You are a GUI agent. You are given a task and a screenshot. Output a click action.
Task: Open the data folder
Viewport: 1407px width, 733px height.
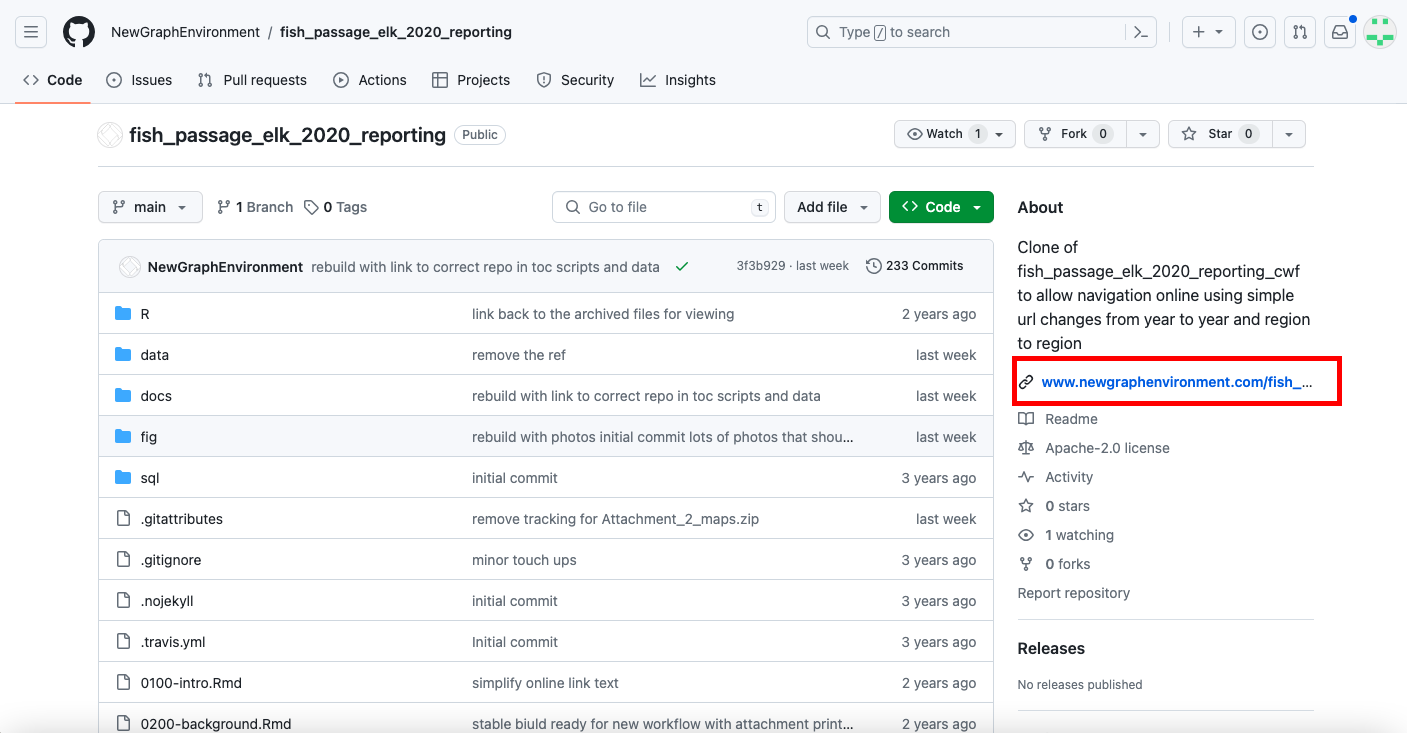[x=154, y=355]
